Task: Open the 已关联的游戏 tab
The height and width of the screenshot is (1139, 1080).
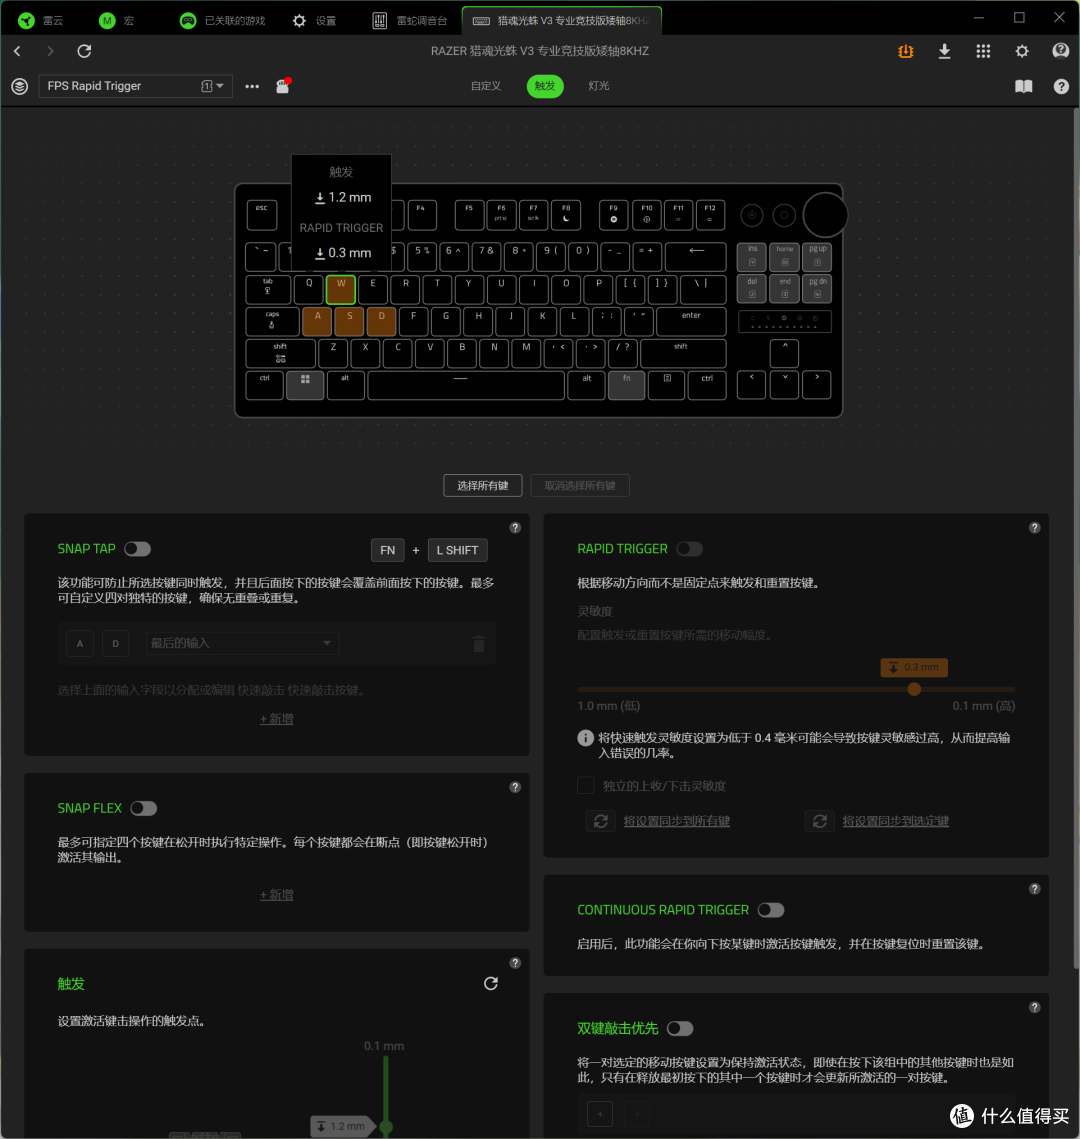Action: (223, 20)
